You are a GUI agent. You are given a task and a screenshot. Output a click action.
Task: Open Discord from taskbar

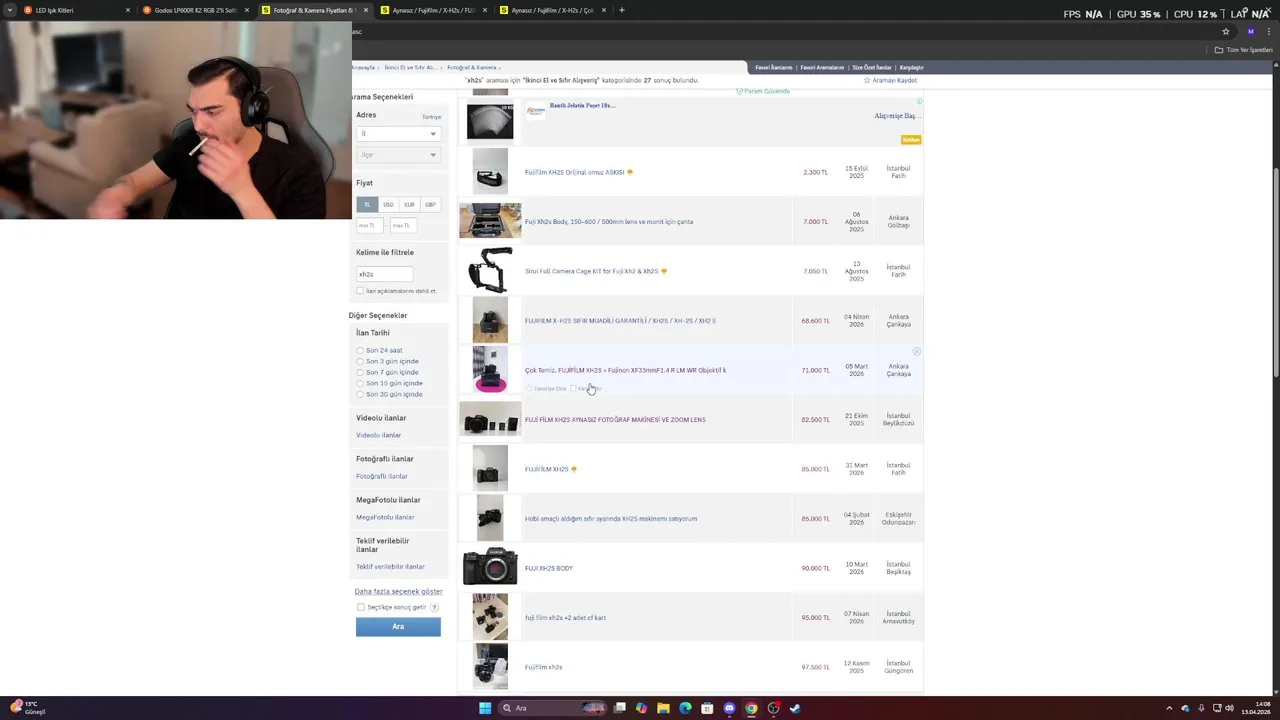[729, 708]
